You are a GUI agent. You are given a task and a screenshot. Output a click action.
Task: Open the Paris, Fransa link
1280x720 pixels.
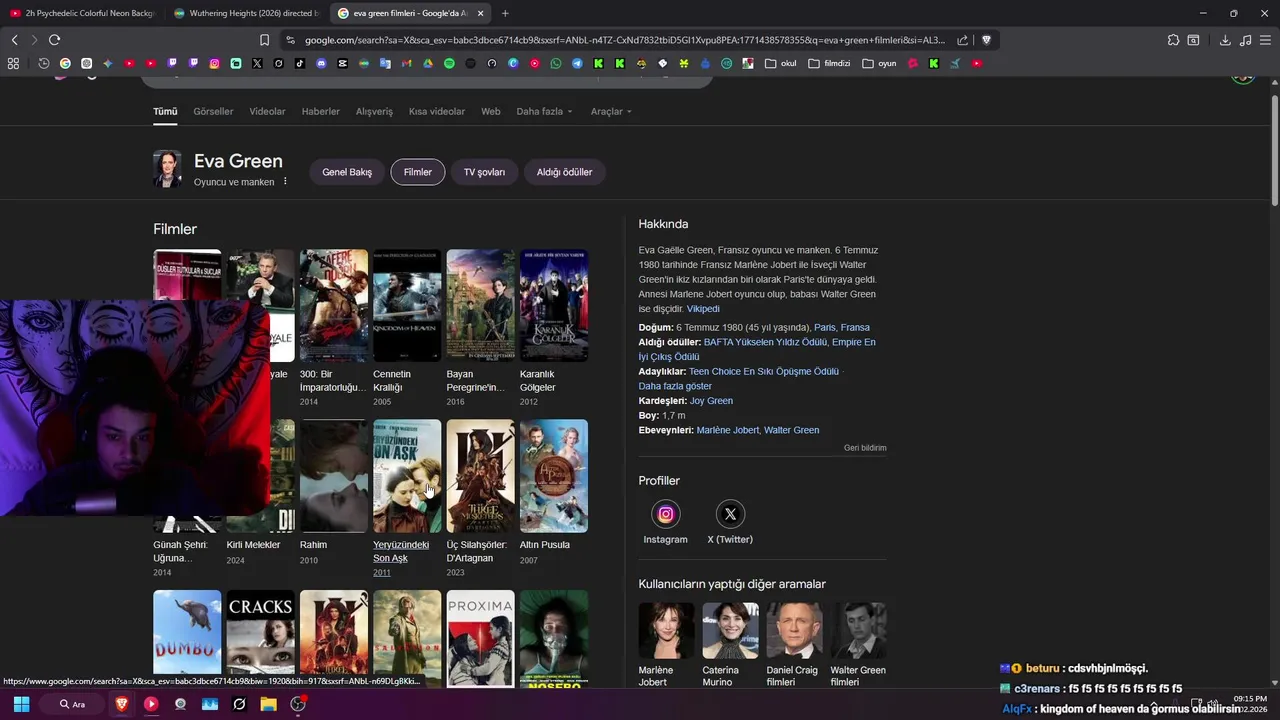(842, 327)
